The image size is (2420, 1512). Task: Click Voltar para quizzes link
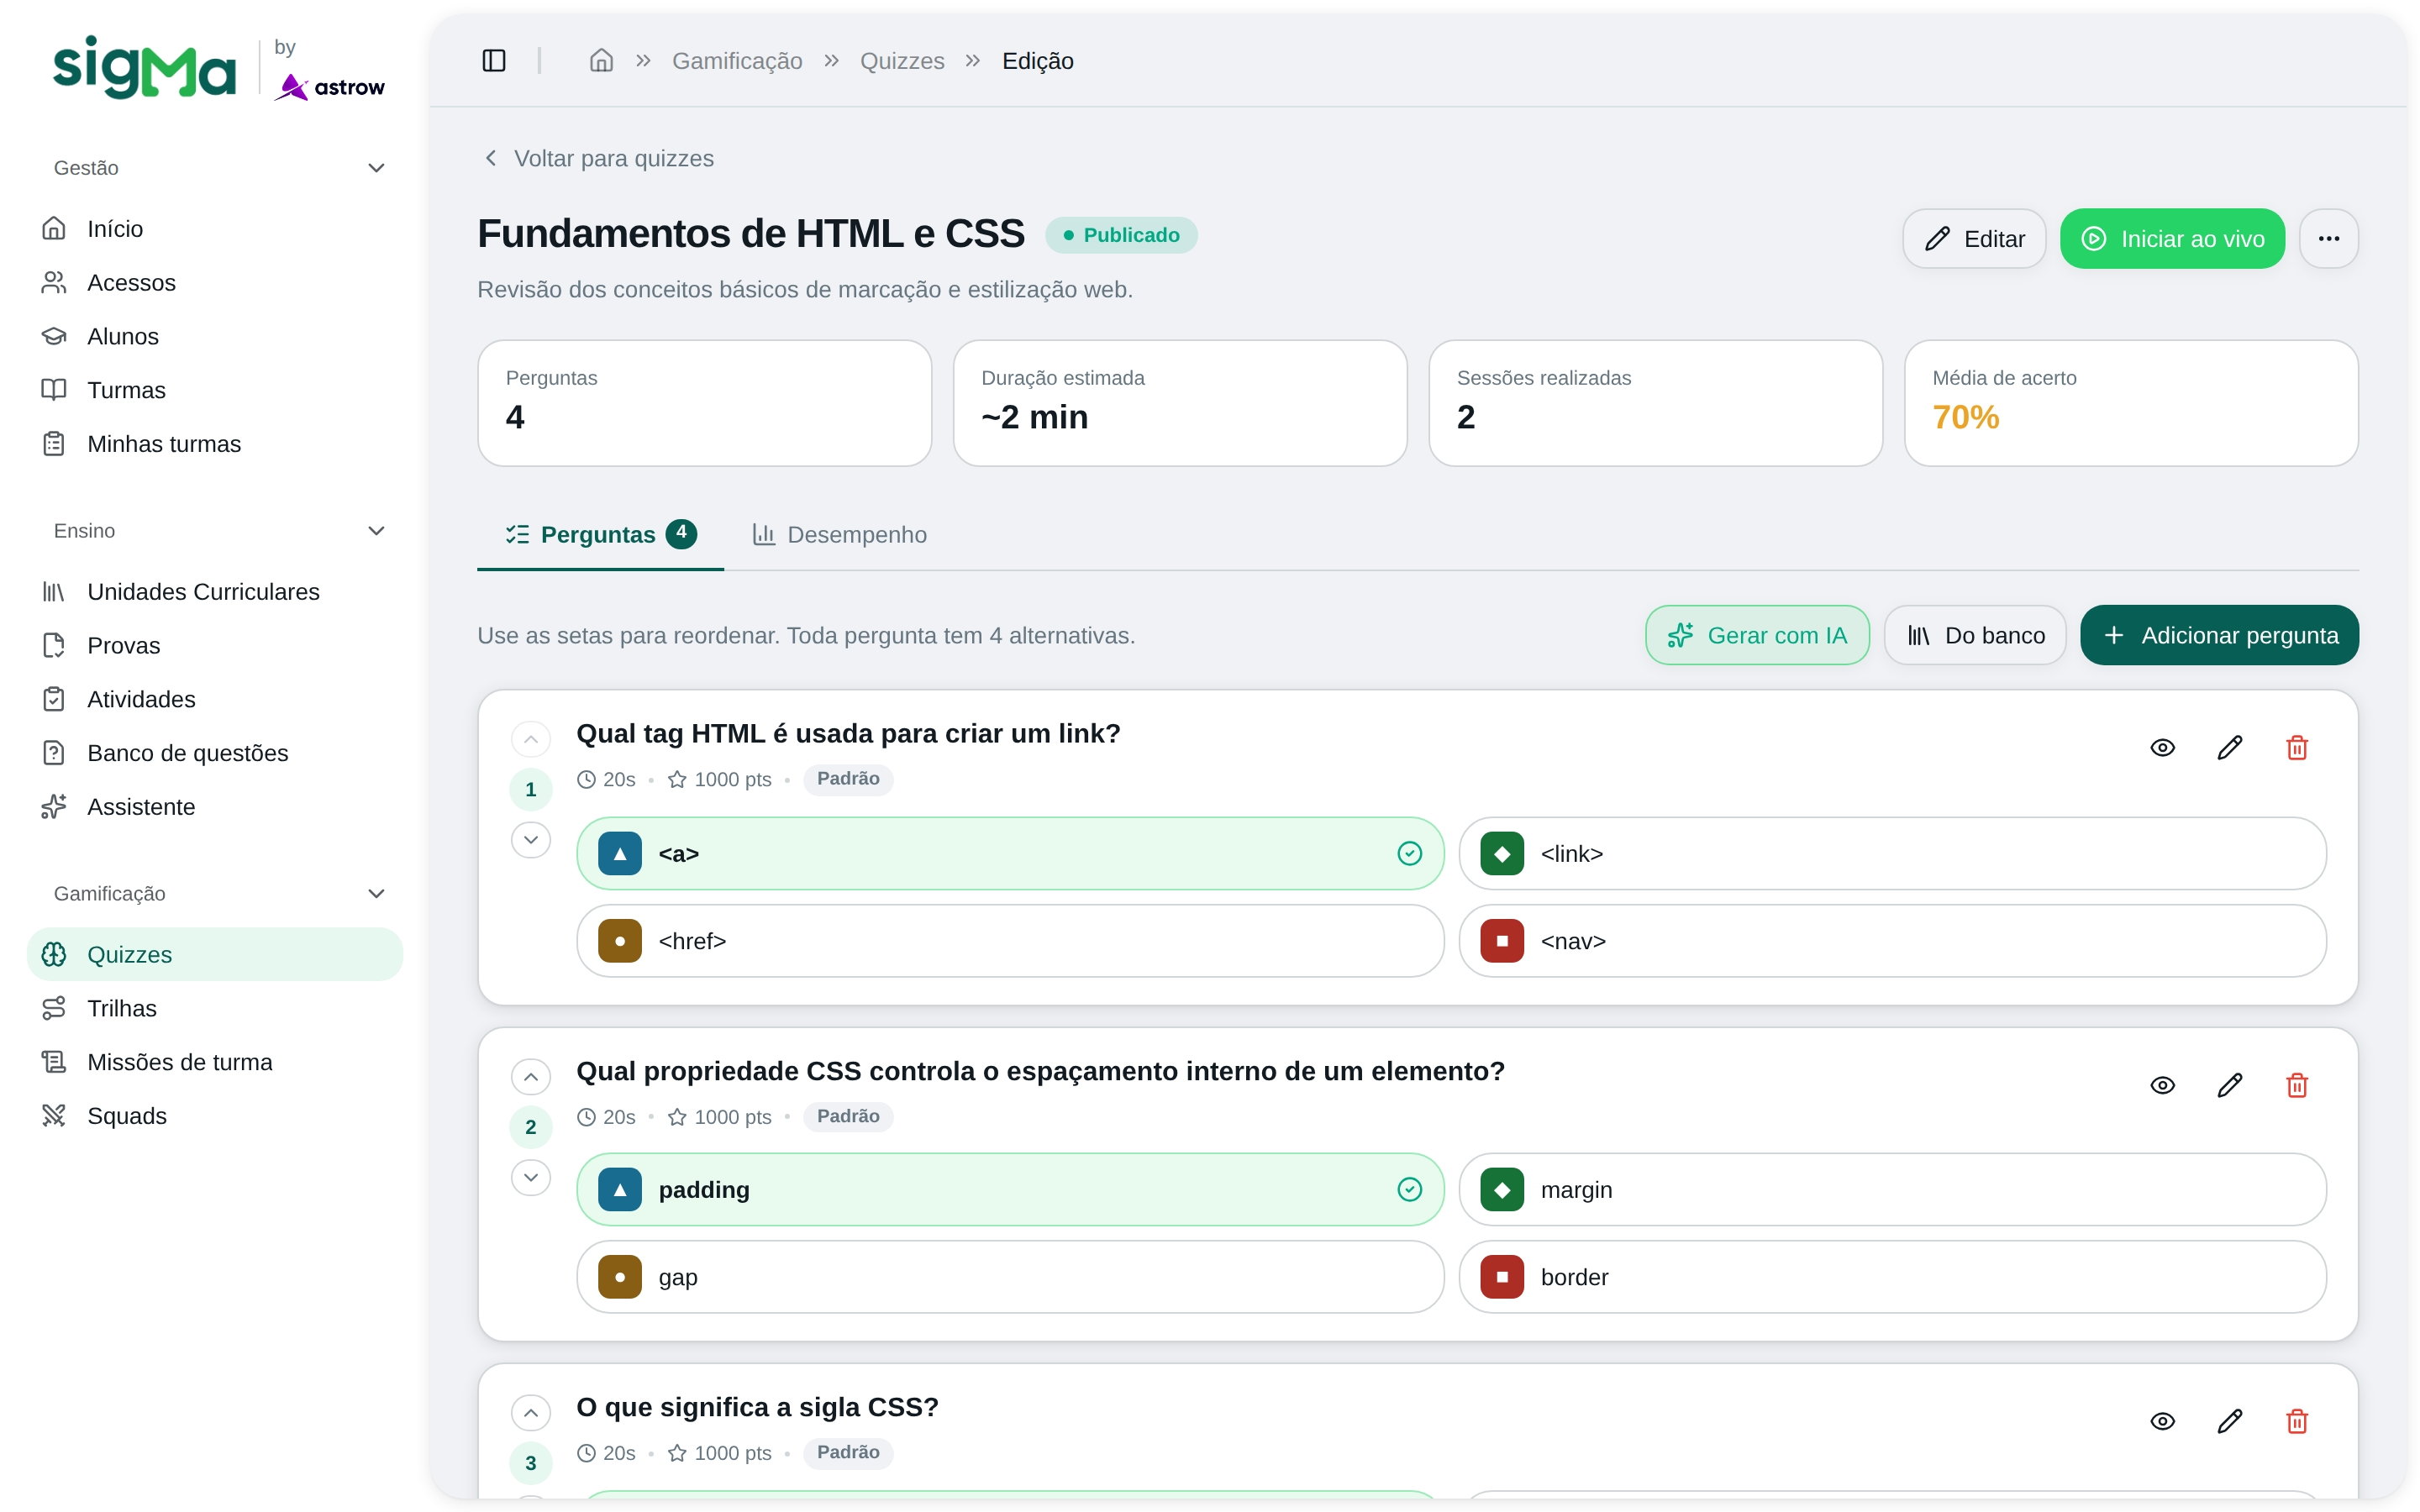coord(598,158)
